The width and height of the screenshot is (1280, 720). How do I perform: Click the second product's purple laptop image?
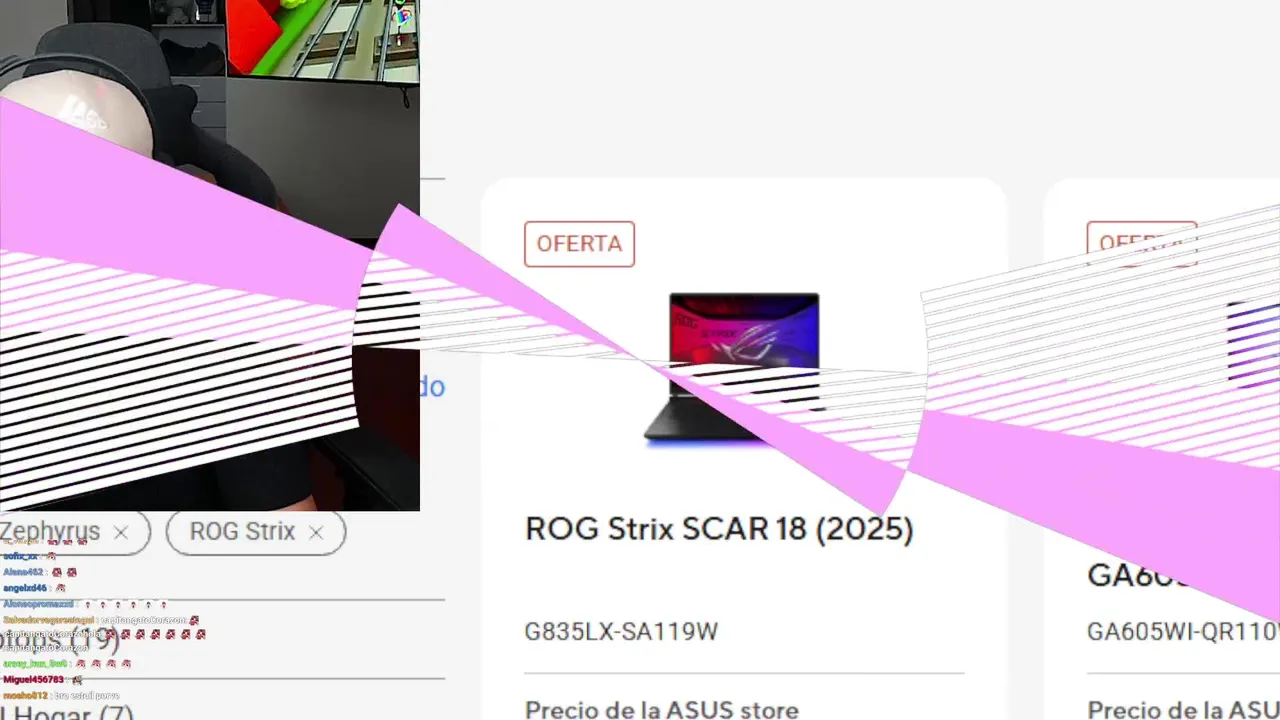[x=1253, y=345]
